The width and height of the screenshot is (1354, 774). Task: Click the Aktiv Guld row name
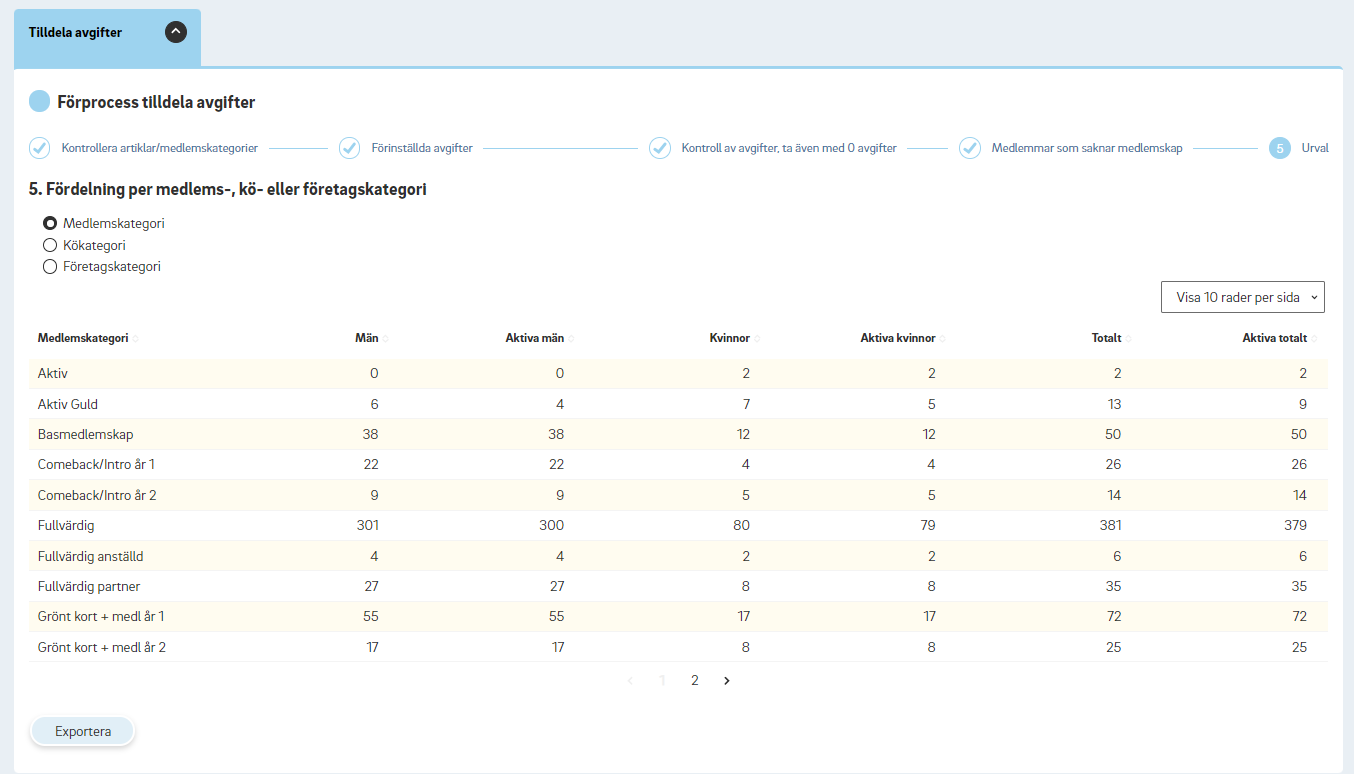pos(68,404)
